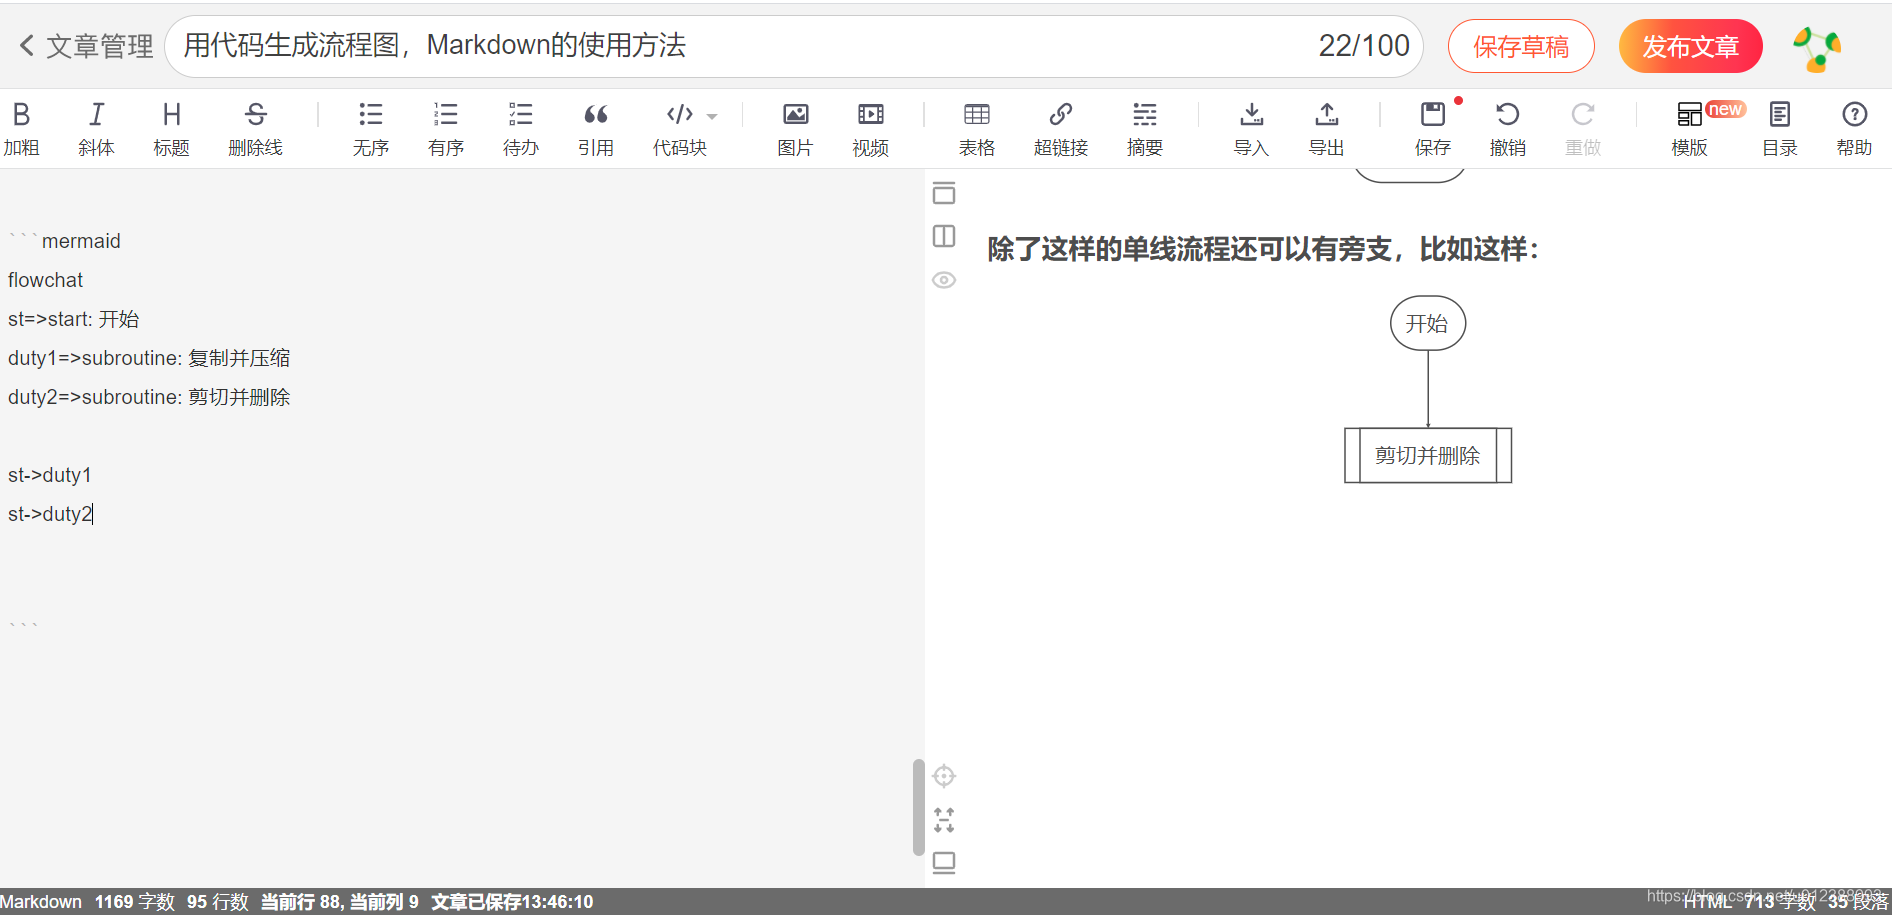1892x915 pixels.
Task: Click the 'st=>start: 开始' line
Action: (74, 319)
